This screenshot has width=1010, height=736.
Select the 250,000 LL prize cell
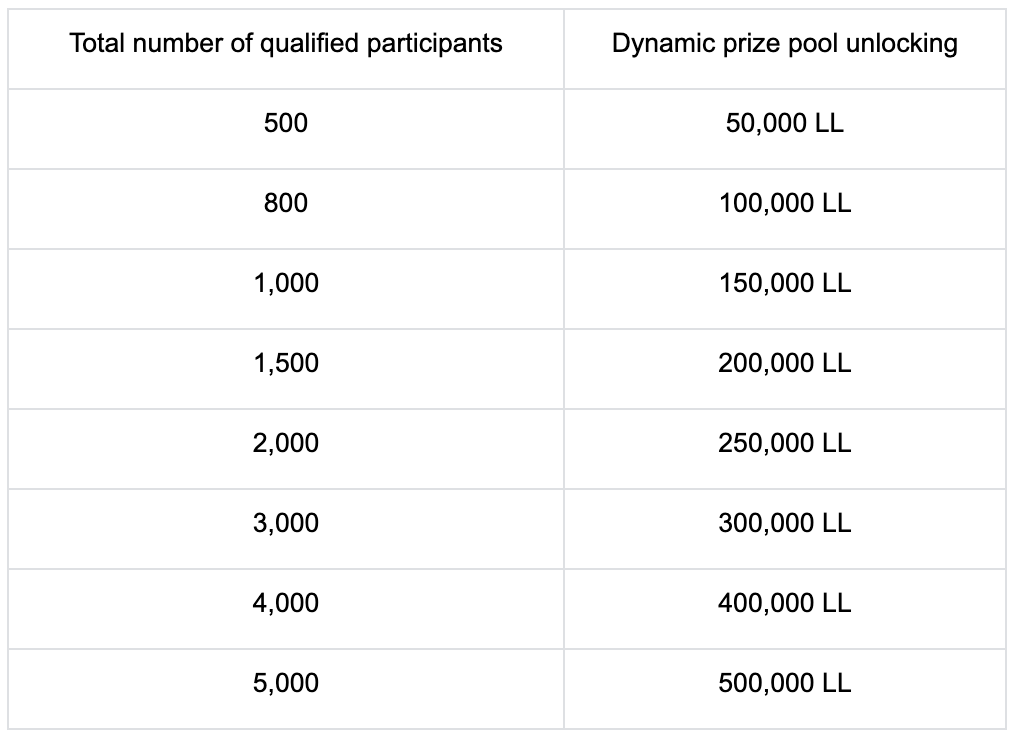[785, 444]
